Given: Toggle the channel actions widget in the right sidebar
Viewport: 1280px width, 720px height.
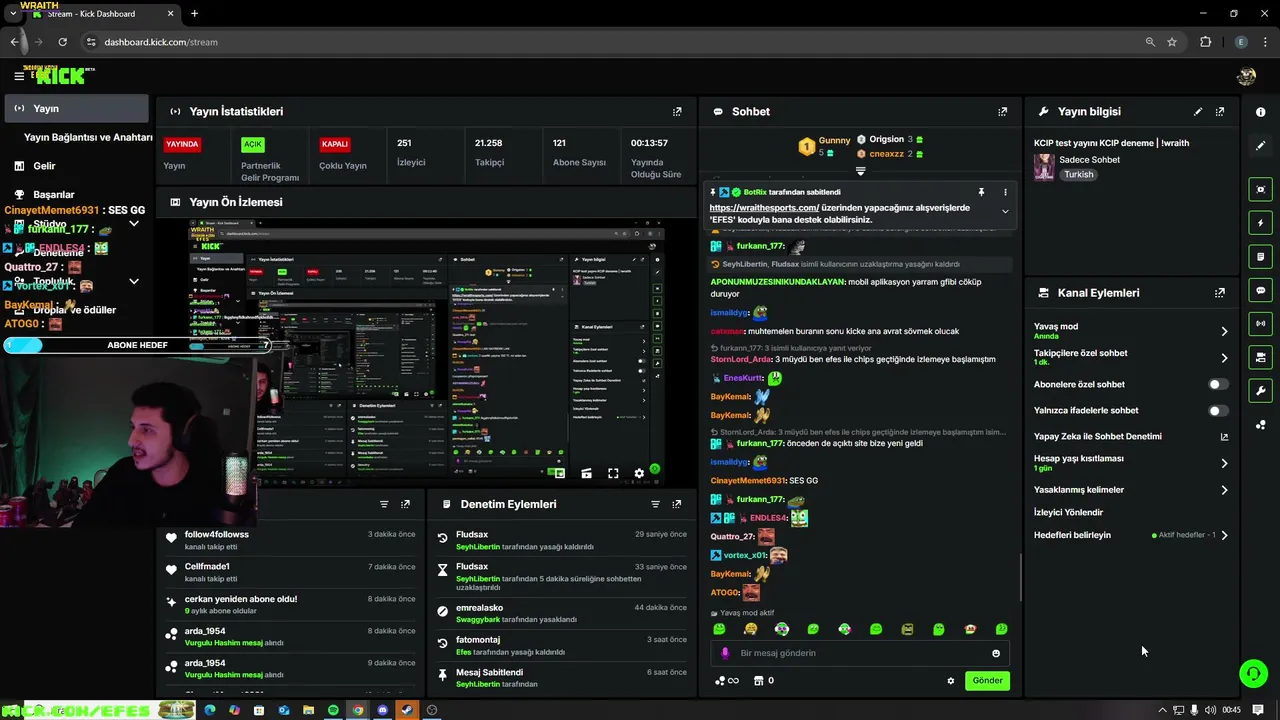Looking at the screenshot, I should point(1261,357).
